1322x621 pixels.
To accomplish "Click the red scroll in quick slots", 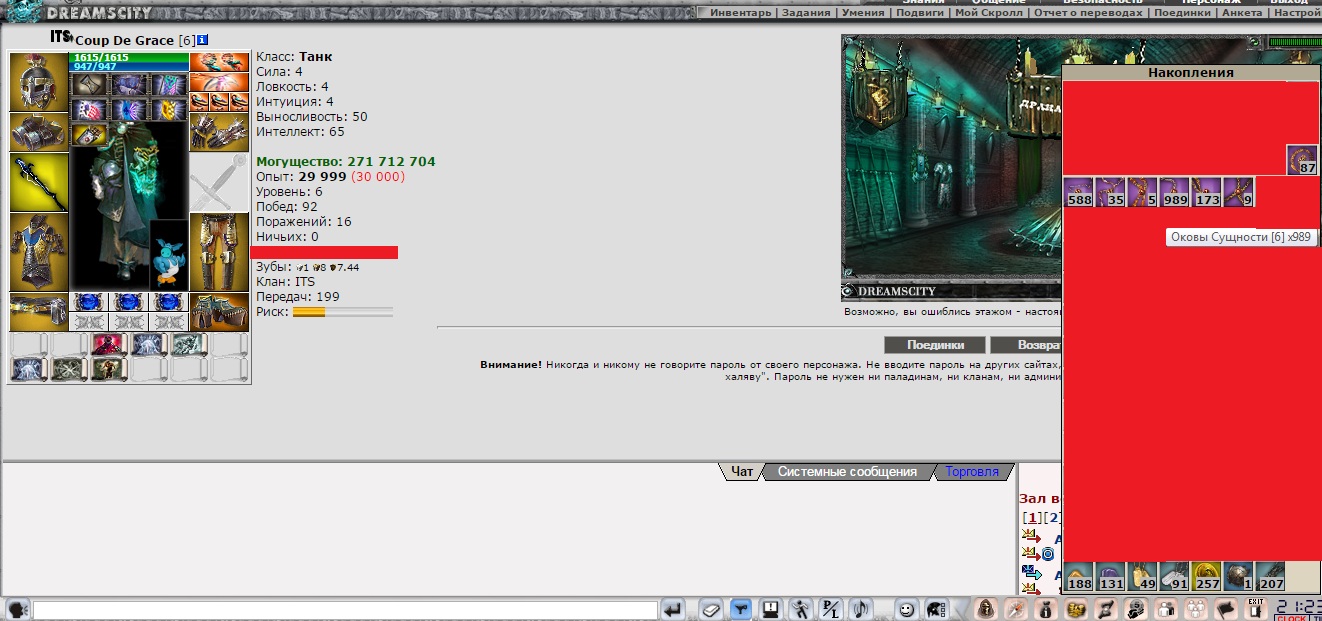I will [108, 345].
